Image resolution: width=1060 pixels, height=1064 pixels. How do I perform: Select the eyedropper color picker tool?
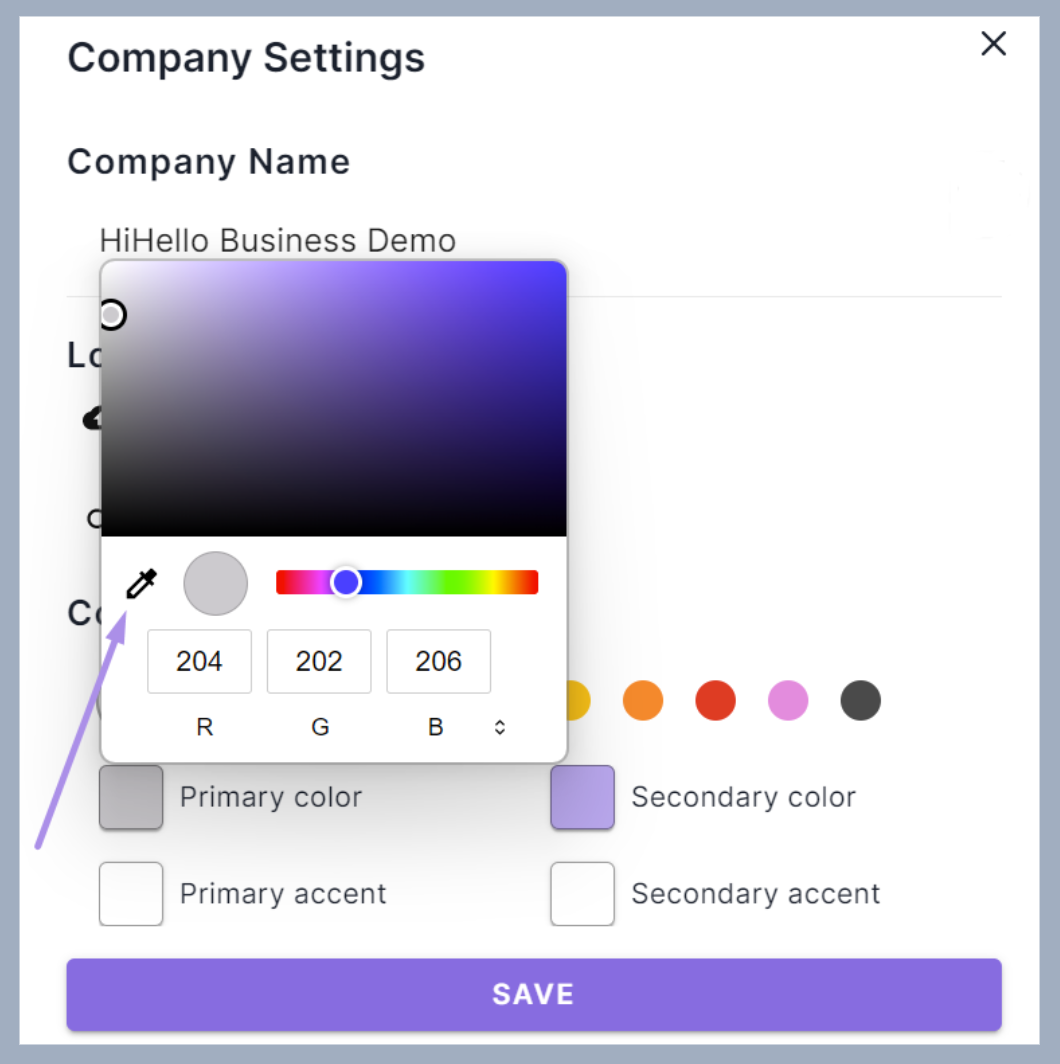point(142,584)
